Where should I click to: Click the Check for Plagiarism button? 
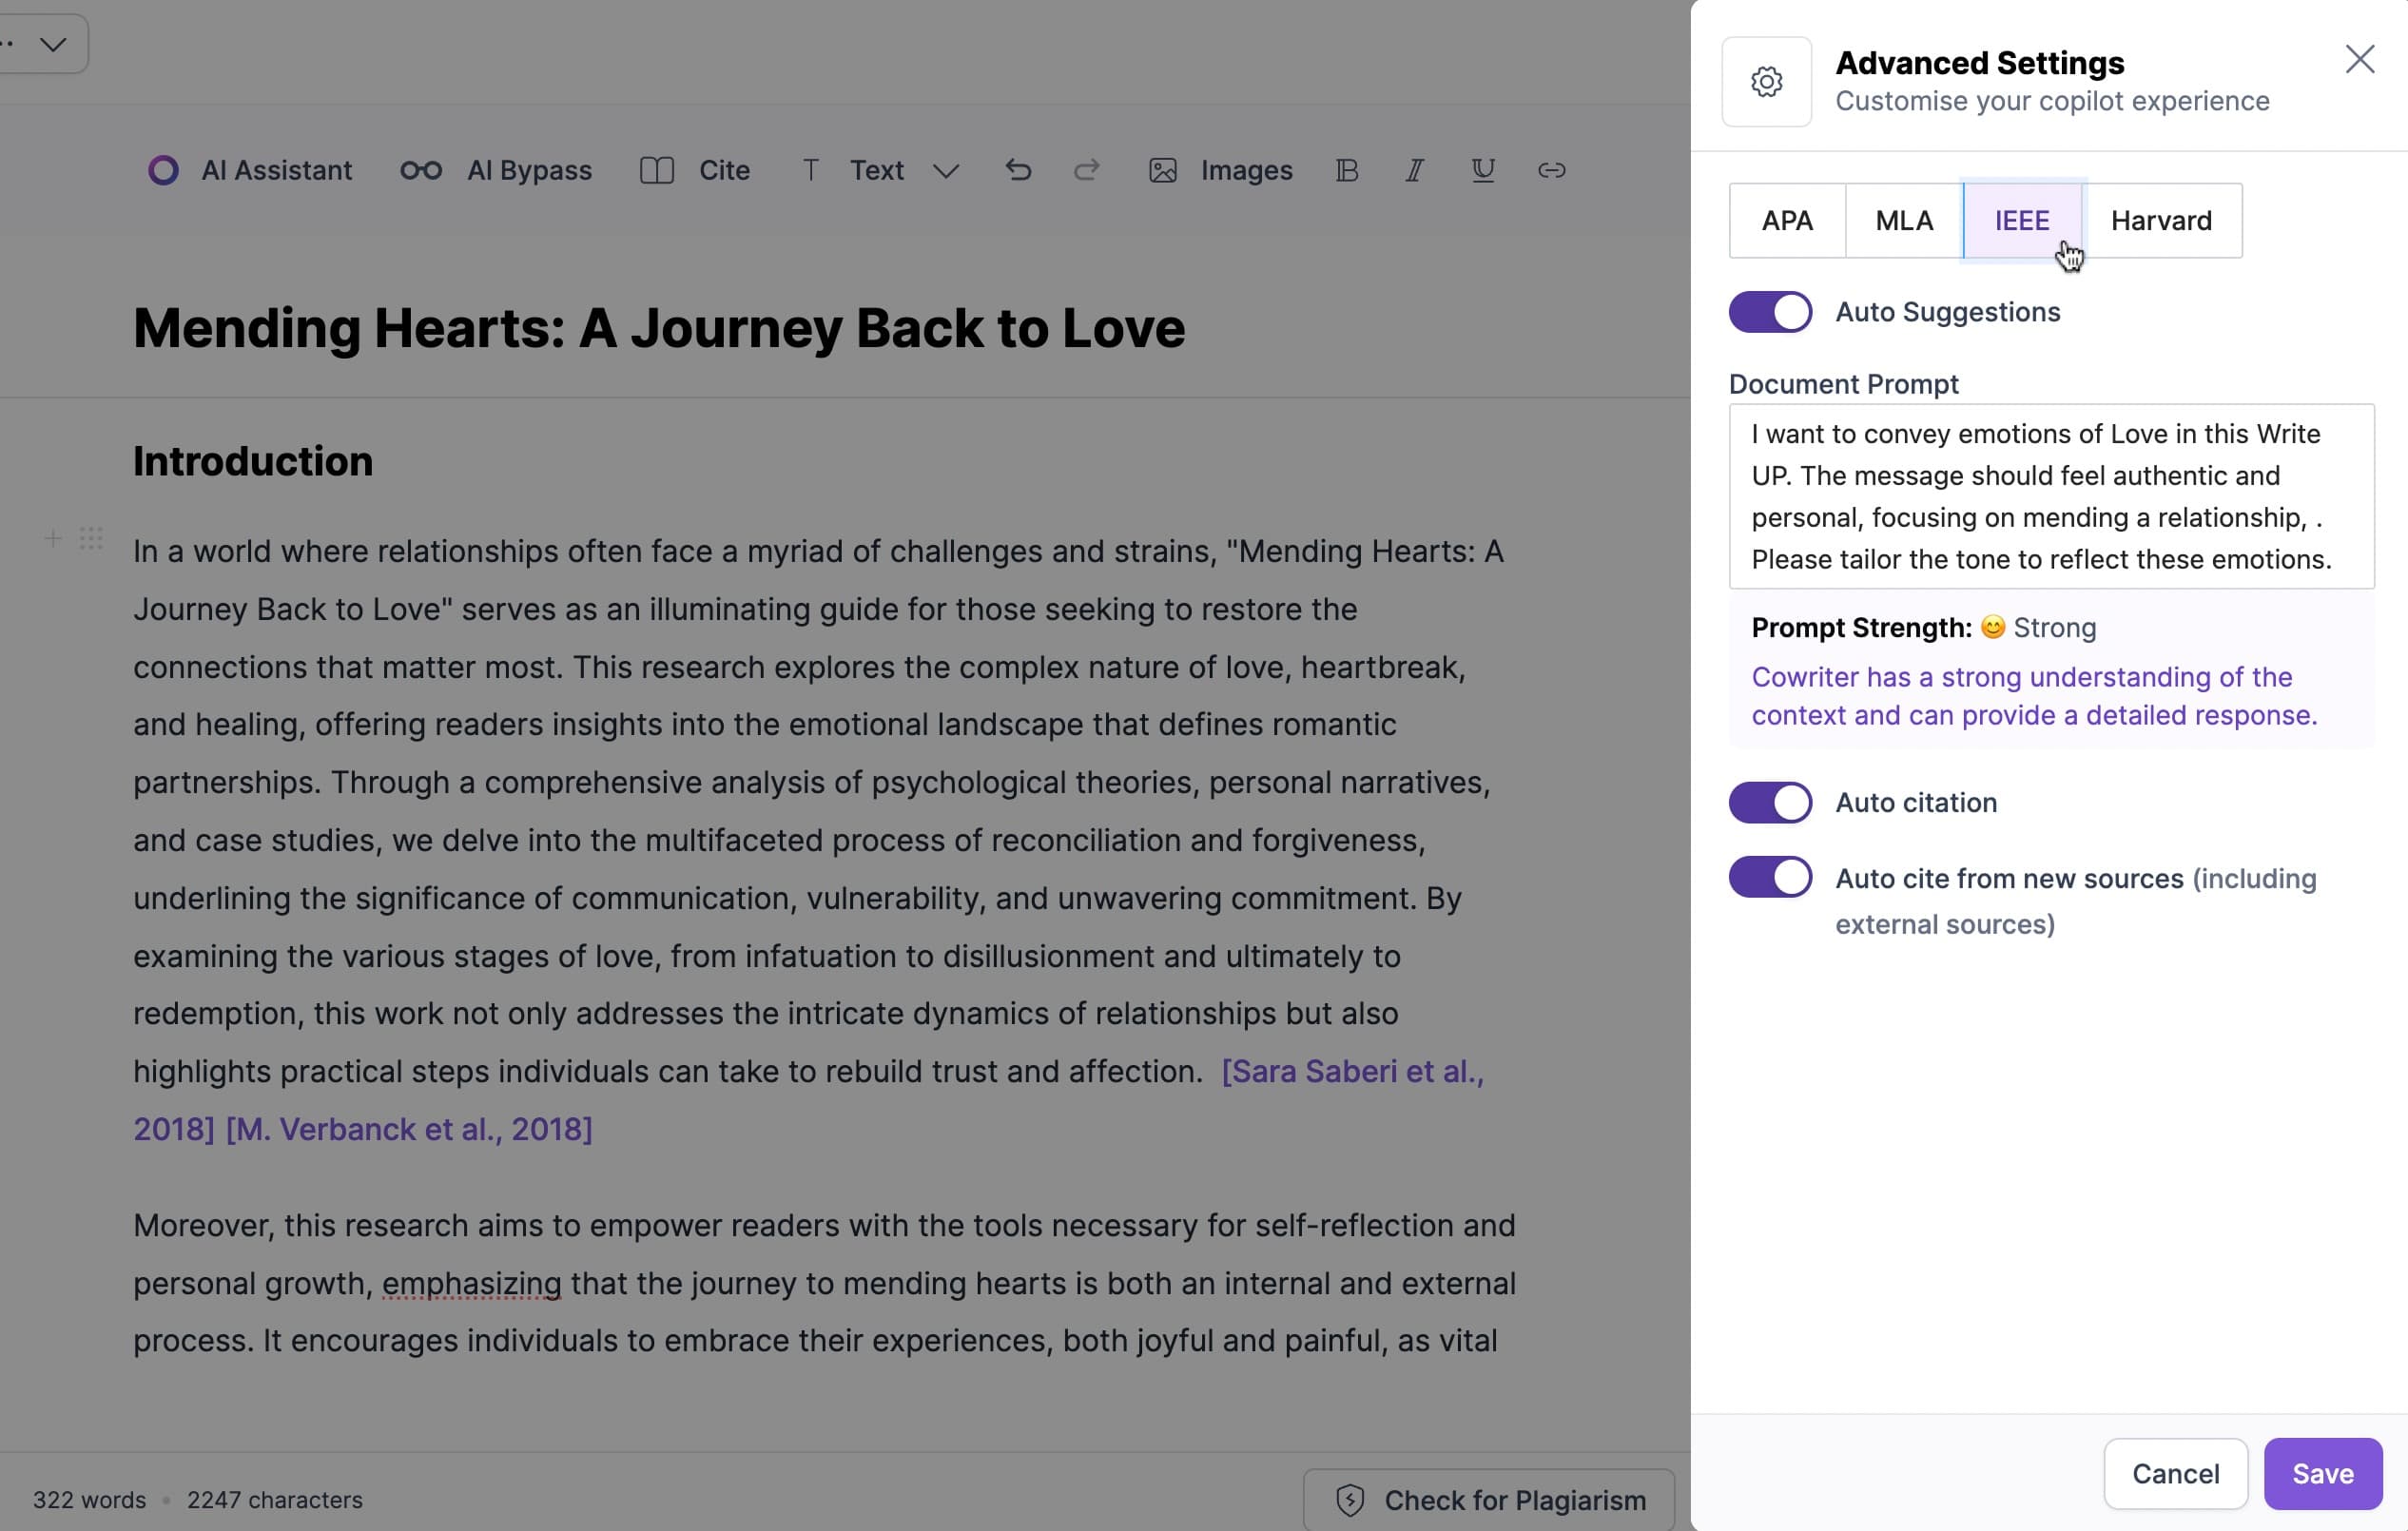pos(1490,1500)
